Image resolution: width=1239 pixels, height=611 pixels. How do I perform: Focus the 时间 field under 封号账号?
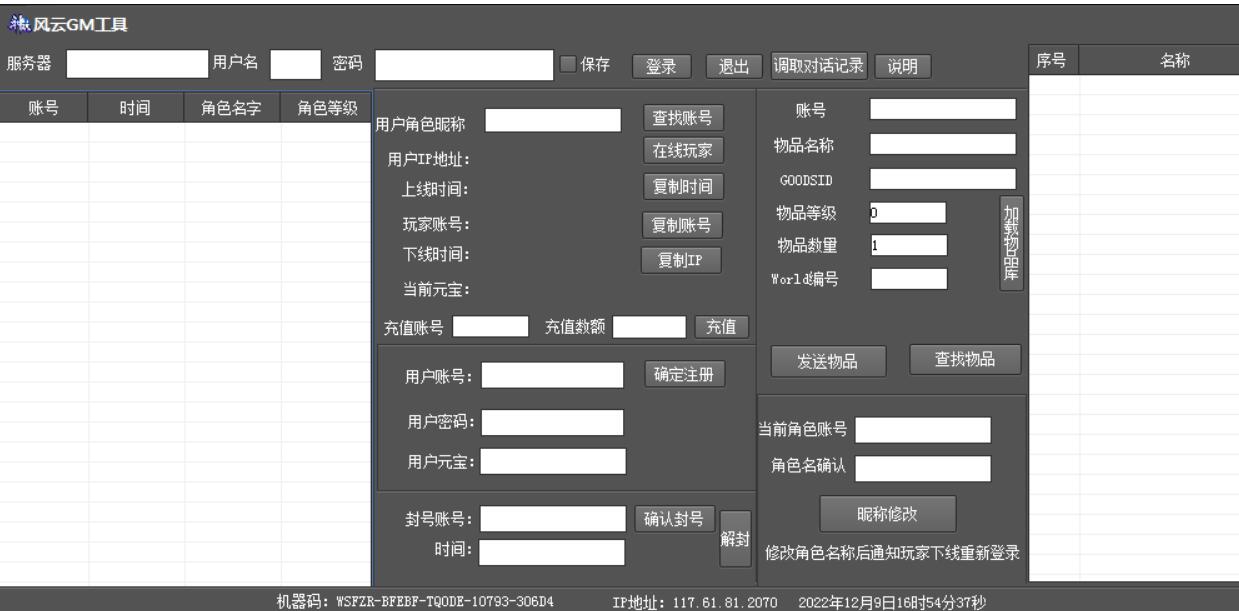[553, 552]
